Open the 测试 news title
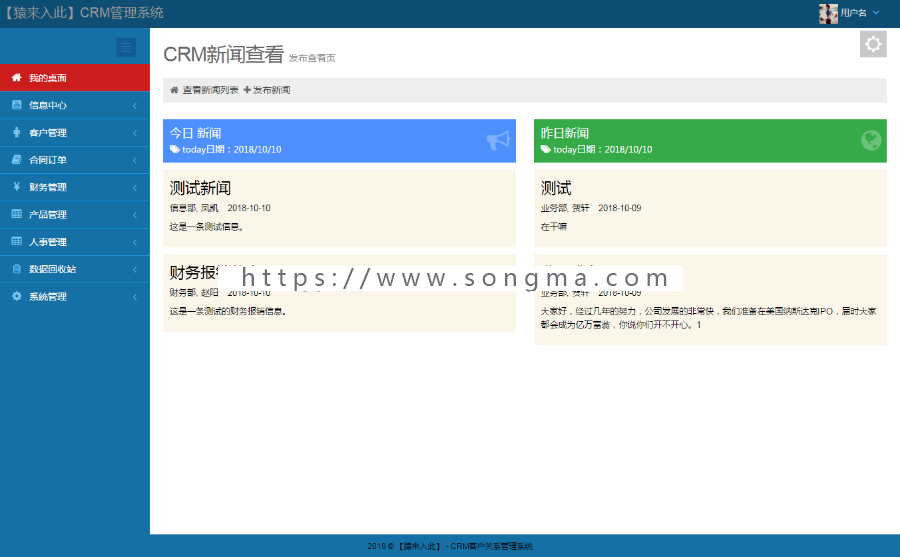Screen dimensions: 900x557 pyautogui.click(x=556, y=188)
